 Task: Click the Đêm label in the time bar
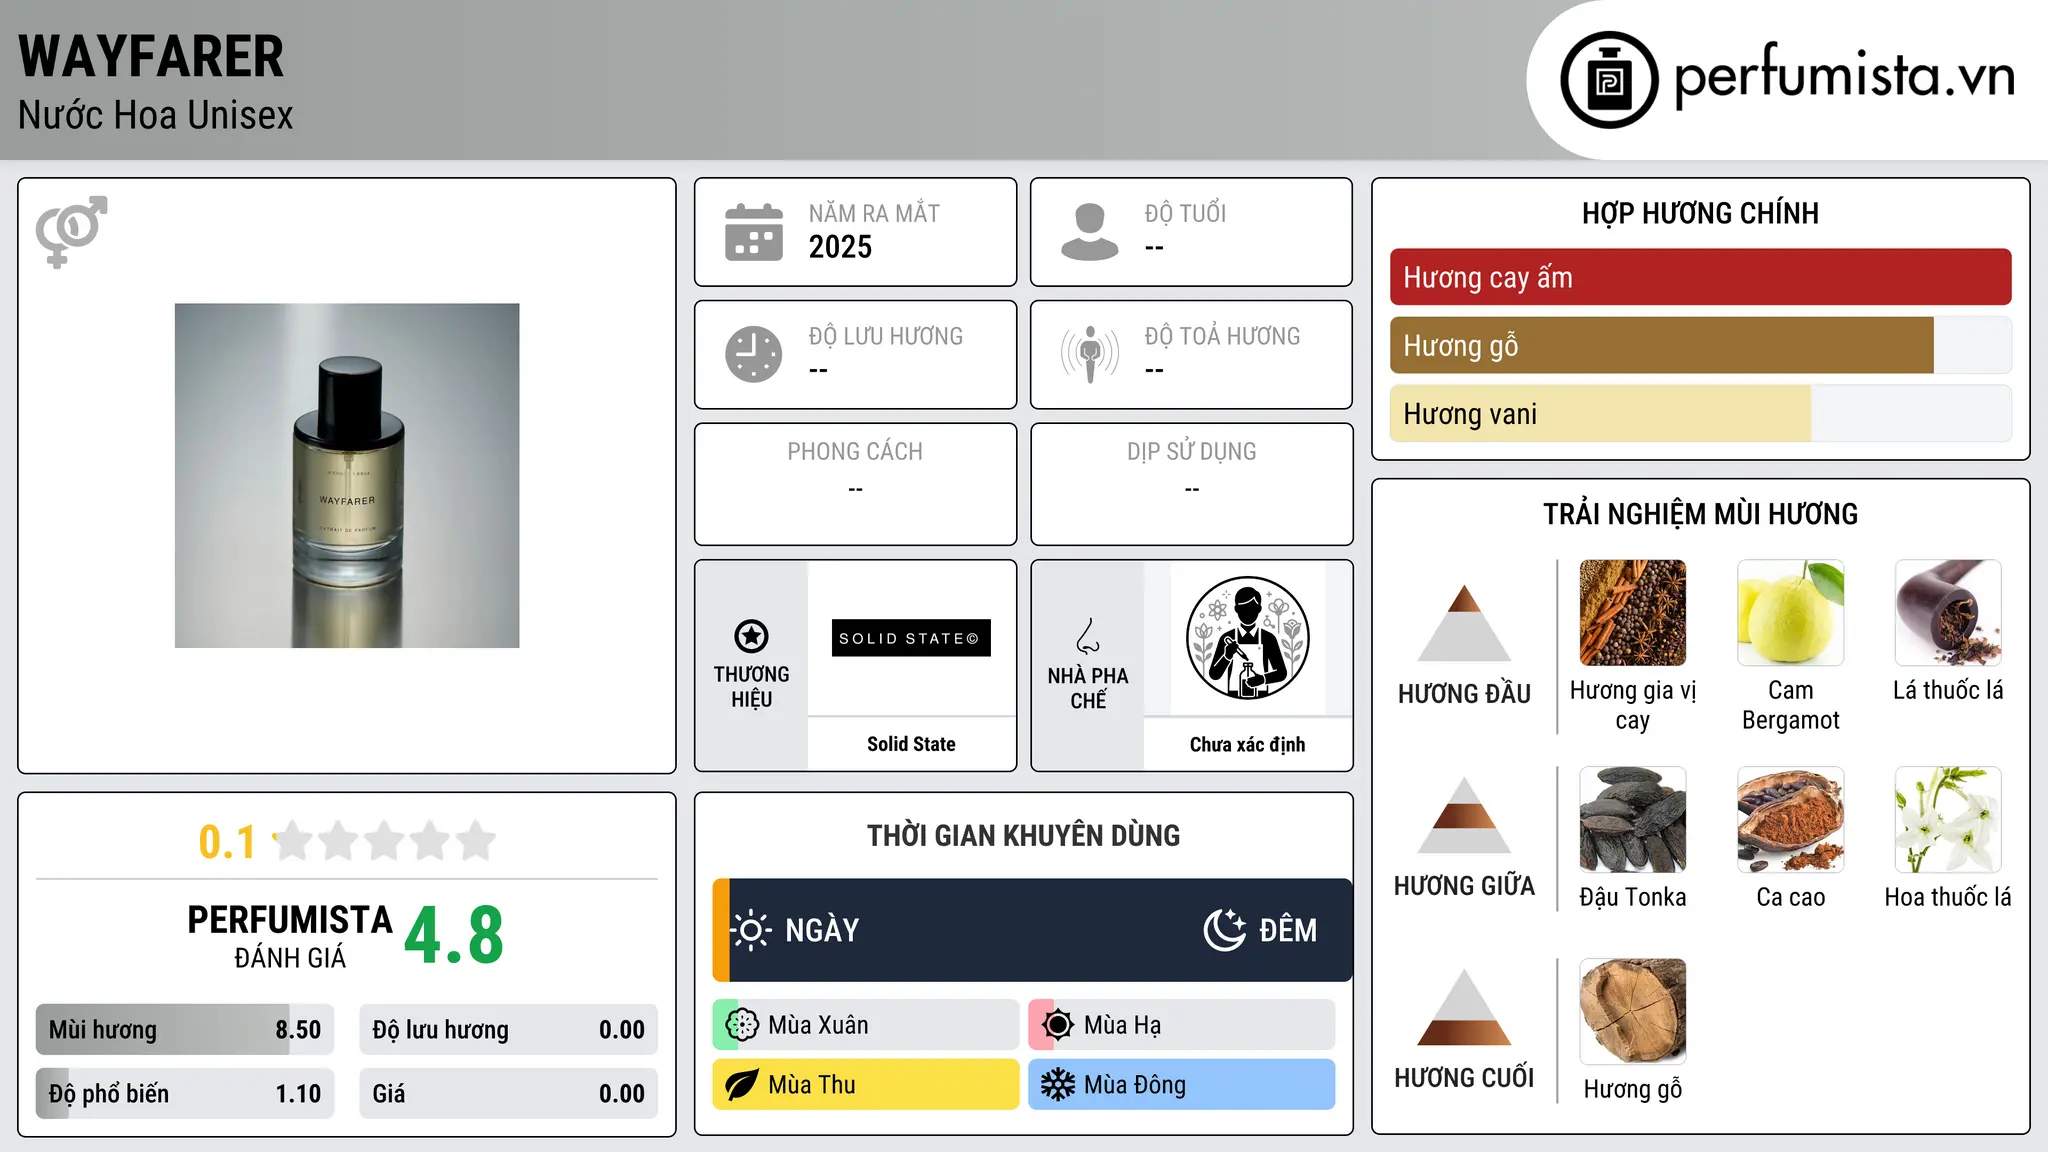pos(1288,930)
